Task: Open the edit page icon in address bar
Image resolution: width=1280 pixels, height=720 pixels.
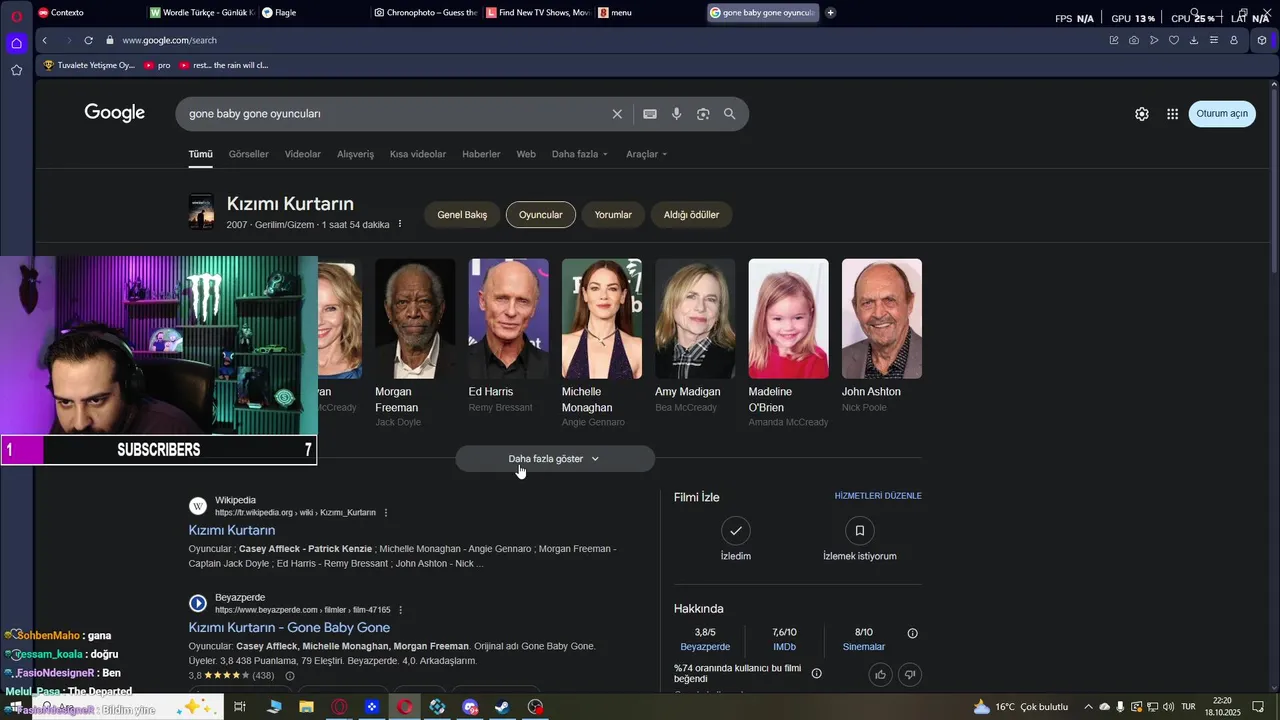Action: pyautogui.click(x=1114, y=40)
